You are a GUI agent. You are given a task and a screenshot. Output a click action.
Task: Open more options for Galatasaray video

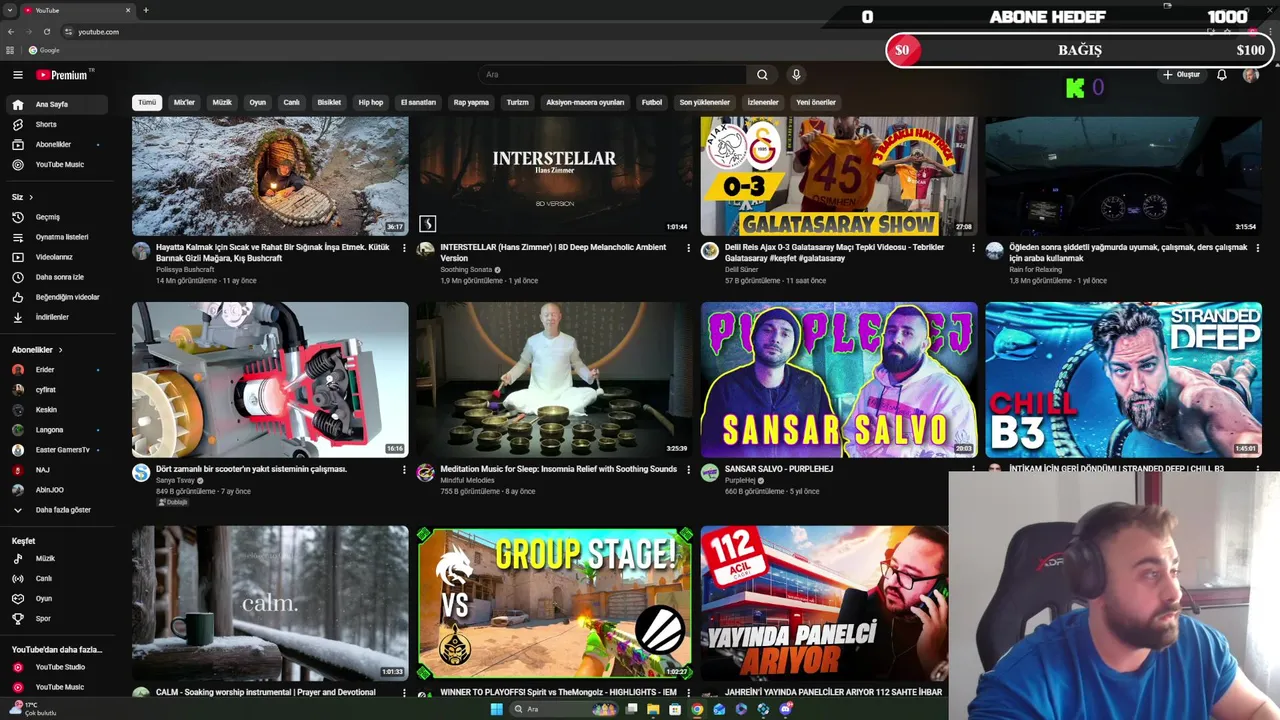(x=973, y=248)
